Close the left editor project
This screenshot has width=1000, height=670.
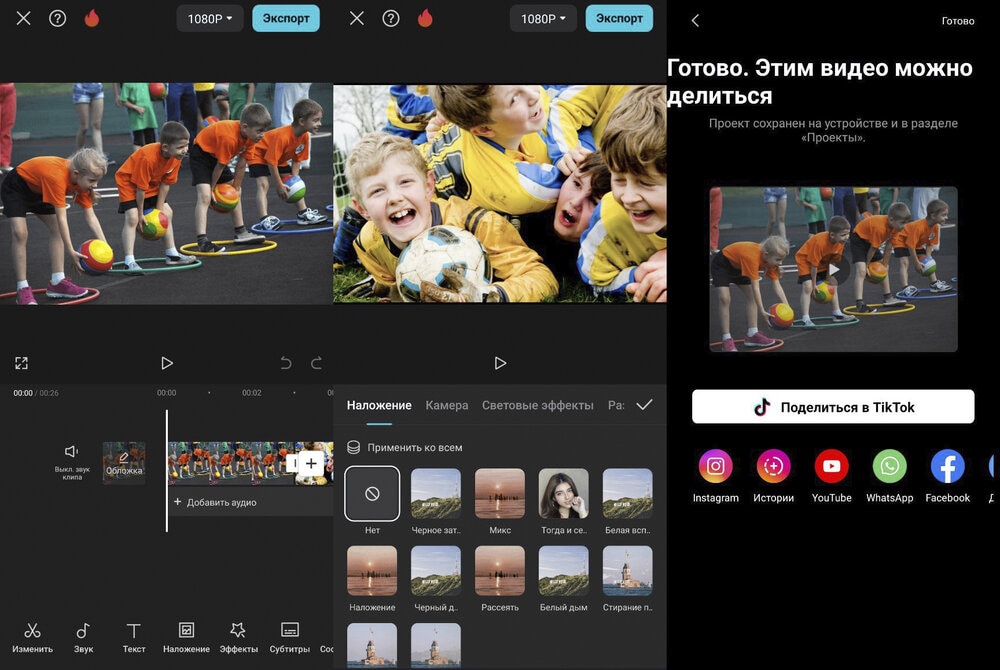[x=24, y=18]
